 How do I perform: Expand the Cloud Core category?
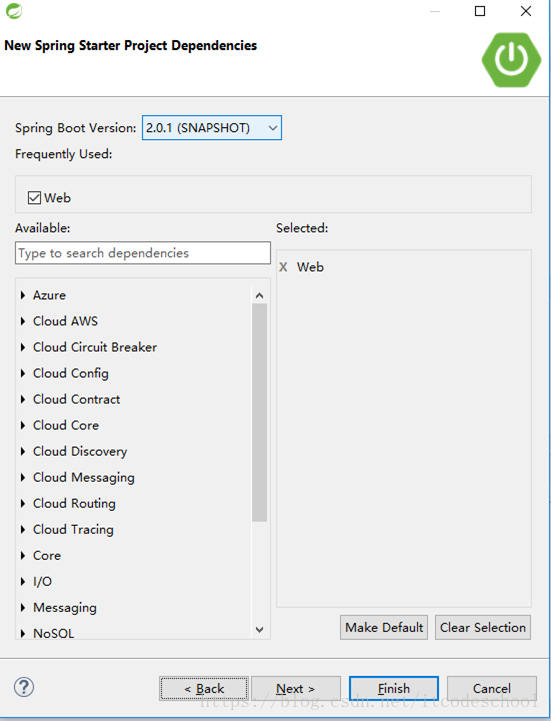(23, 425)
